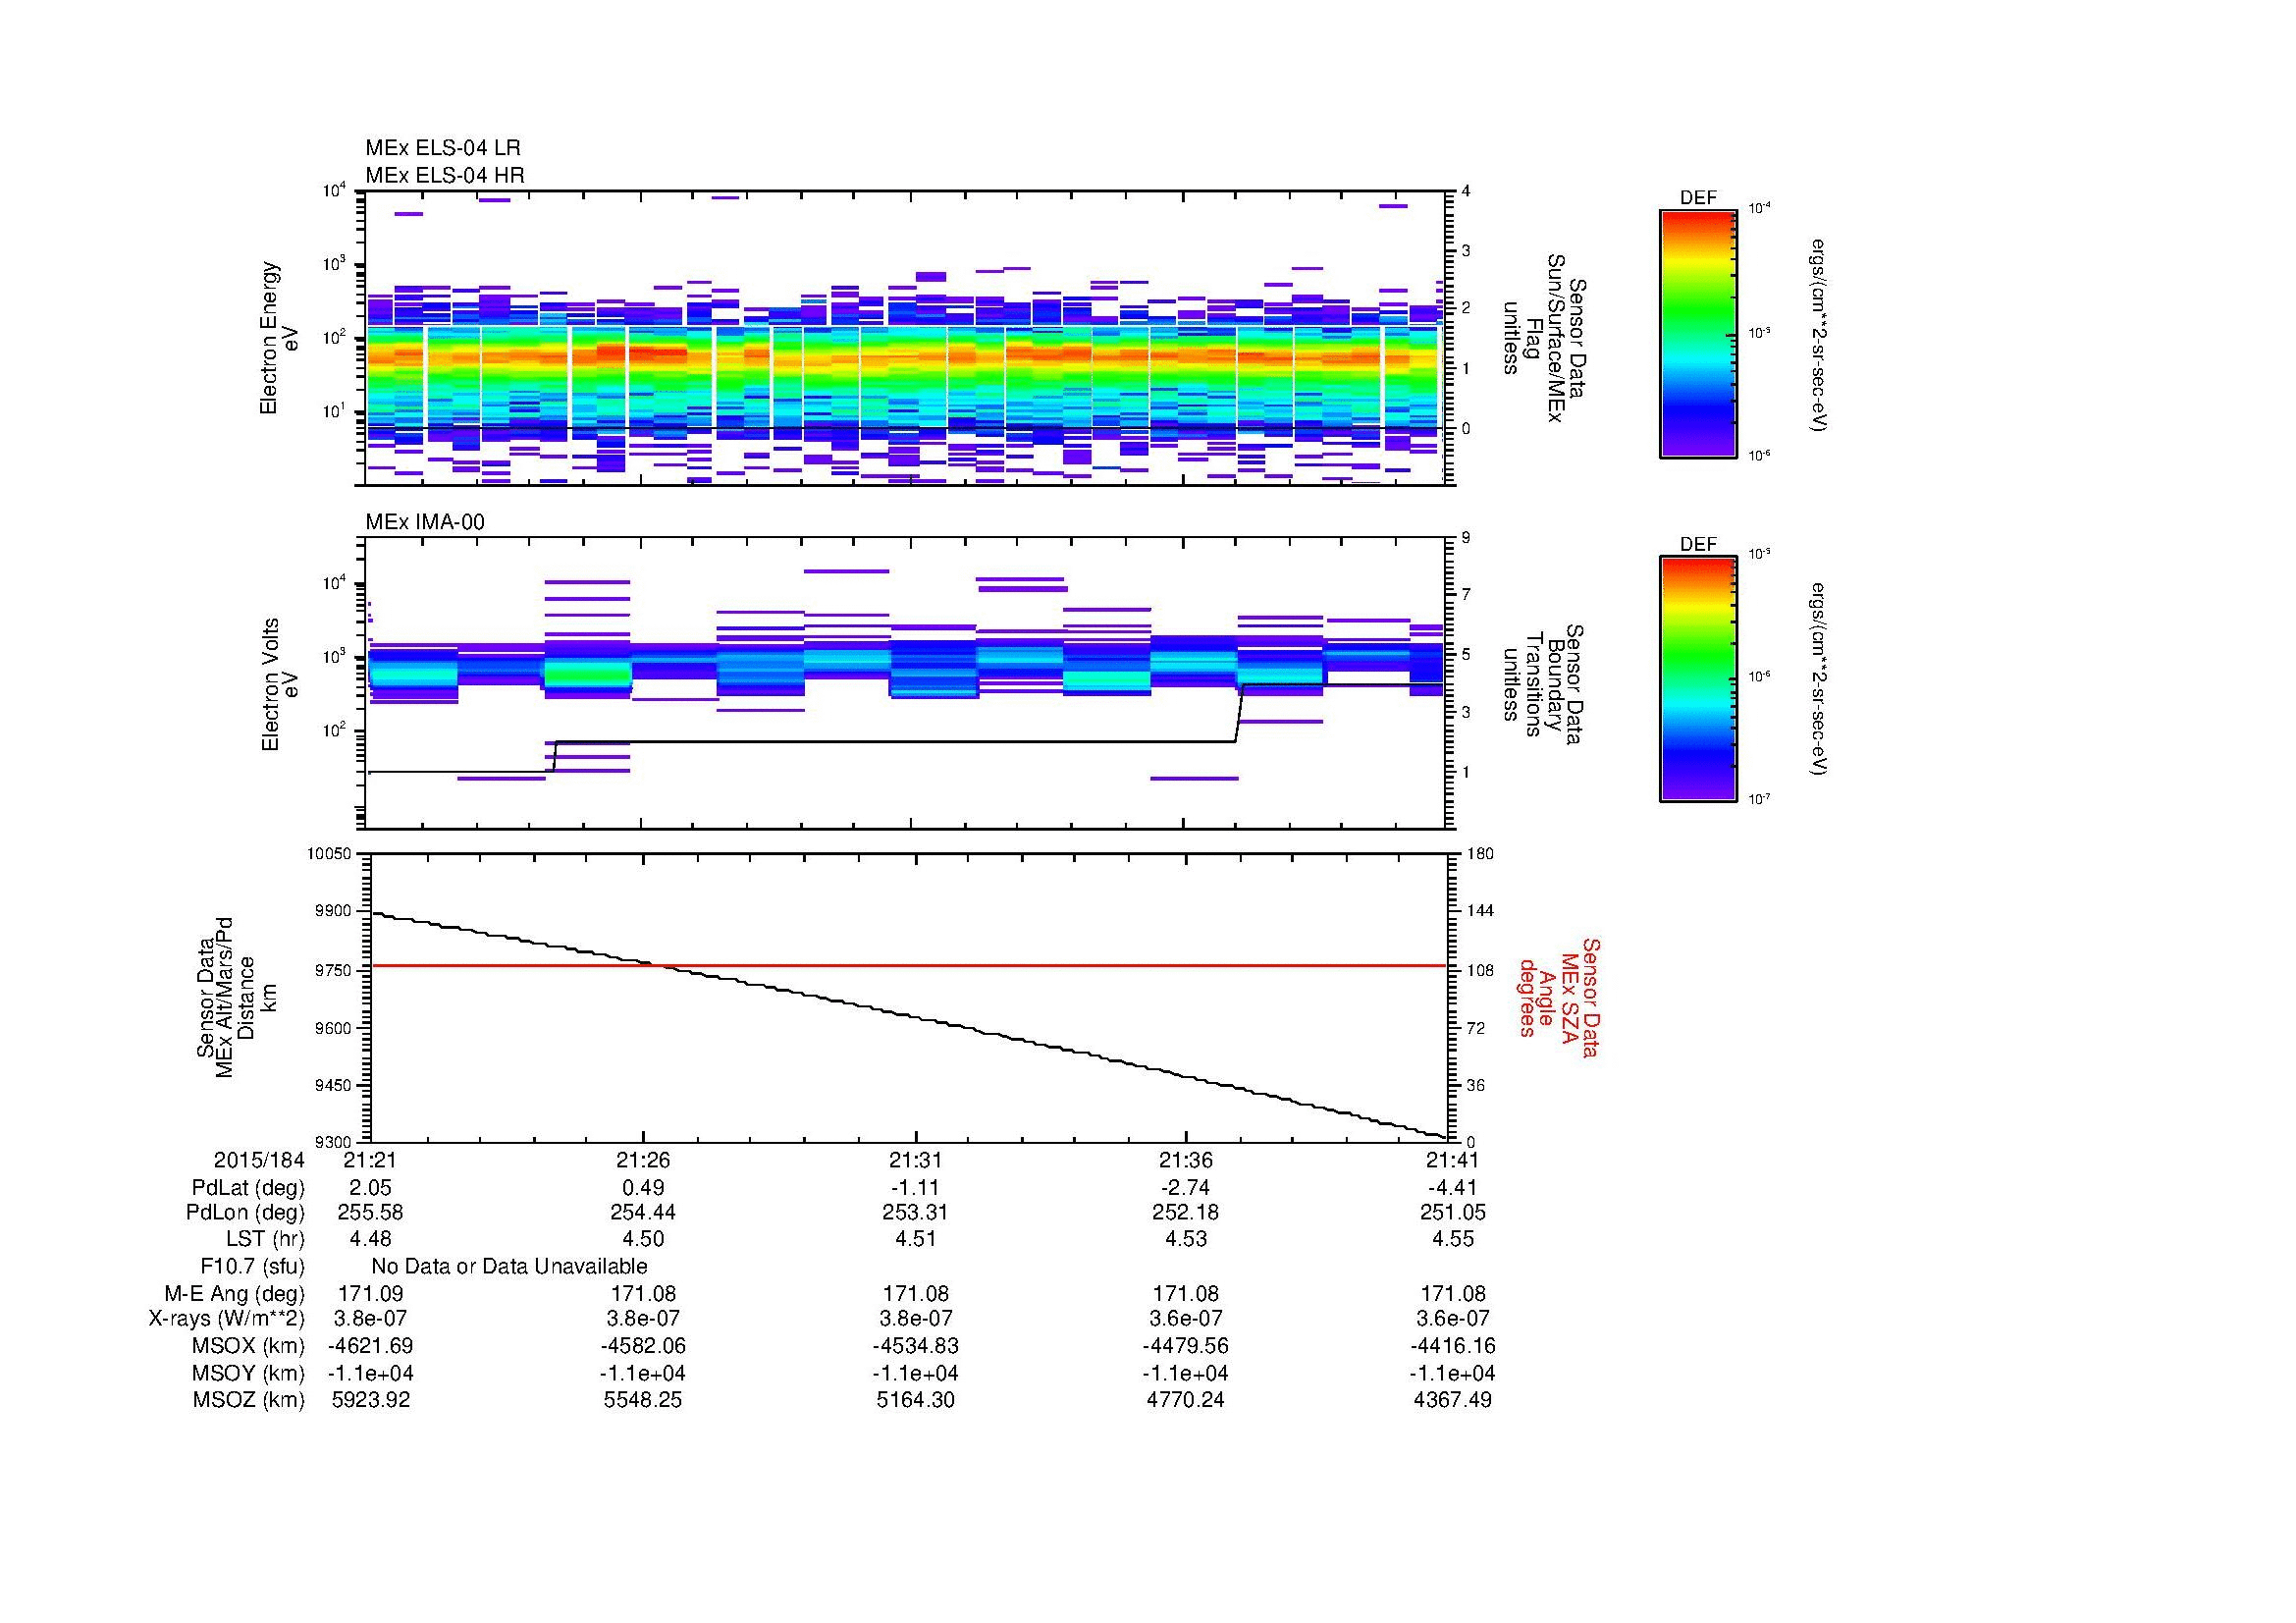The height and width of the screenshot is (1623, 2296).
Task: Click the 'MEx ELS-04 LR' plot title
Action: (x=443, y=148)
